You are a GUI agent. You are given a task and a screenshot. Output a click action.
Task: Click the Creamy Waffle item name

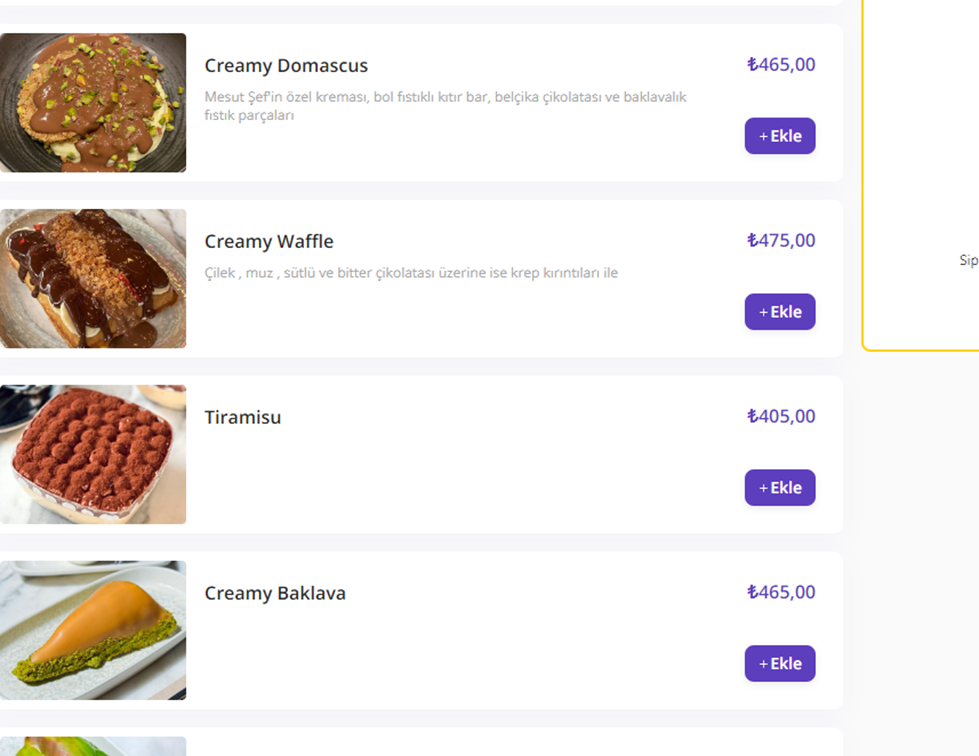[x=269, y=242]
